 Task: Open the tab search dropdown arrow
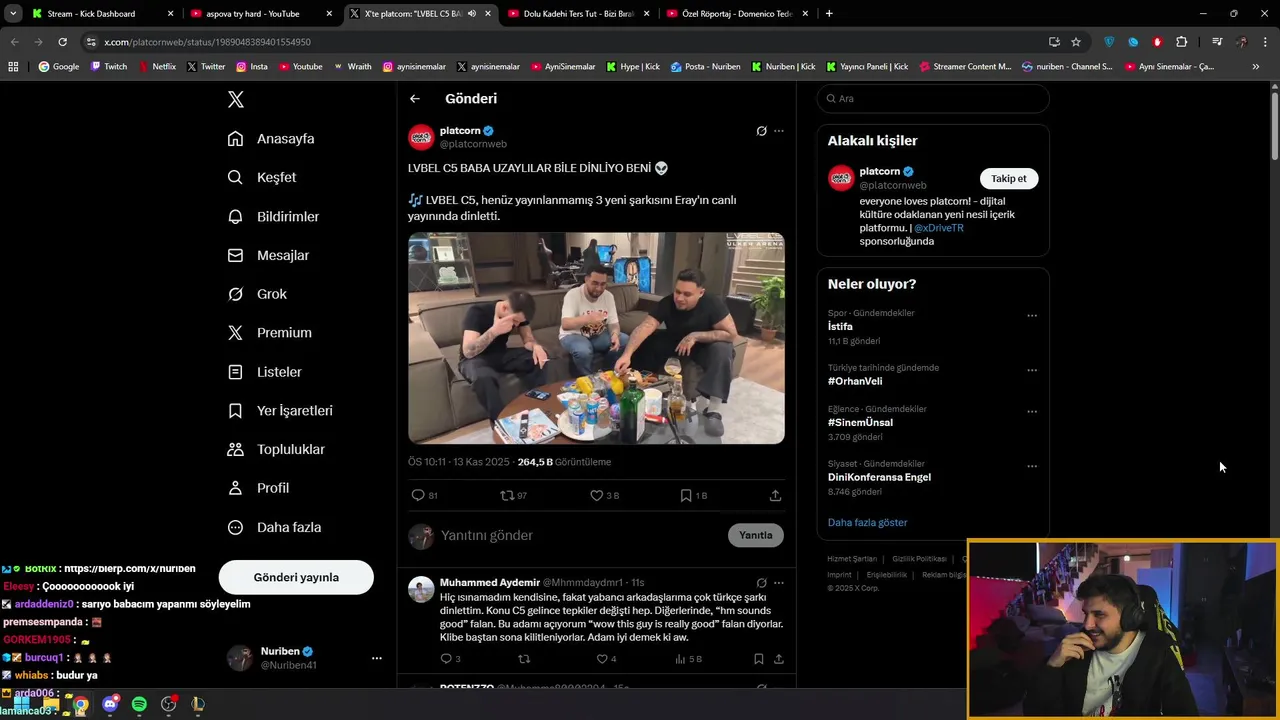coord(13,14)
